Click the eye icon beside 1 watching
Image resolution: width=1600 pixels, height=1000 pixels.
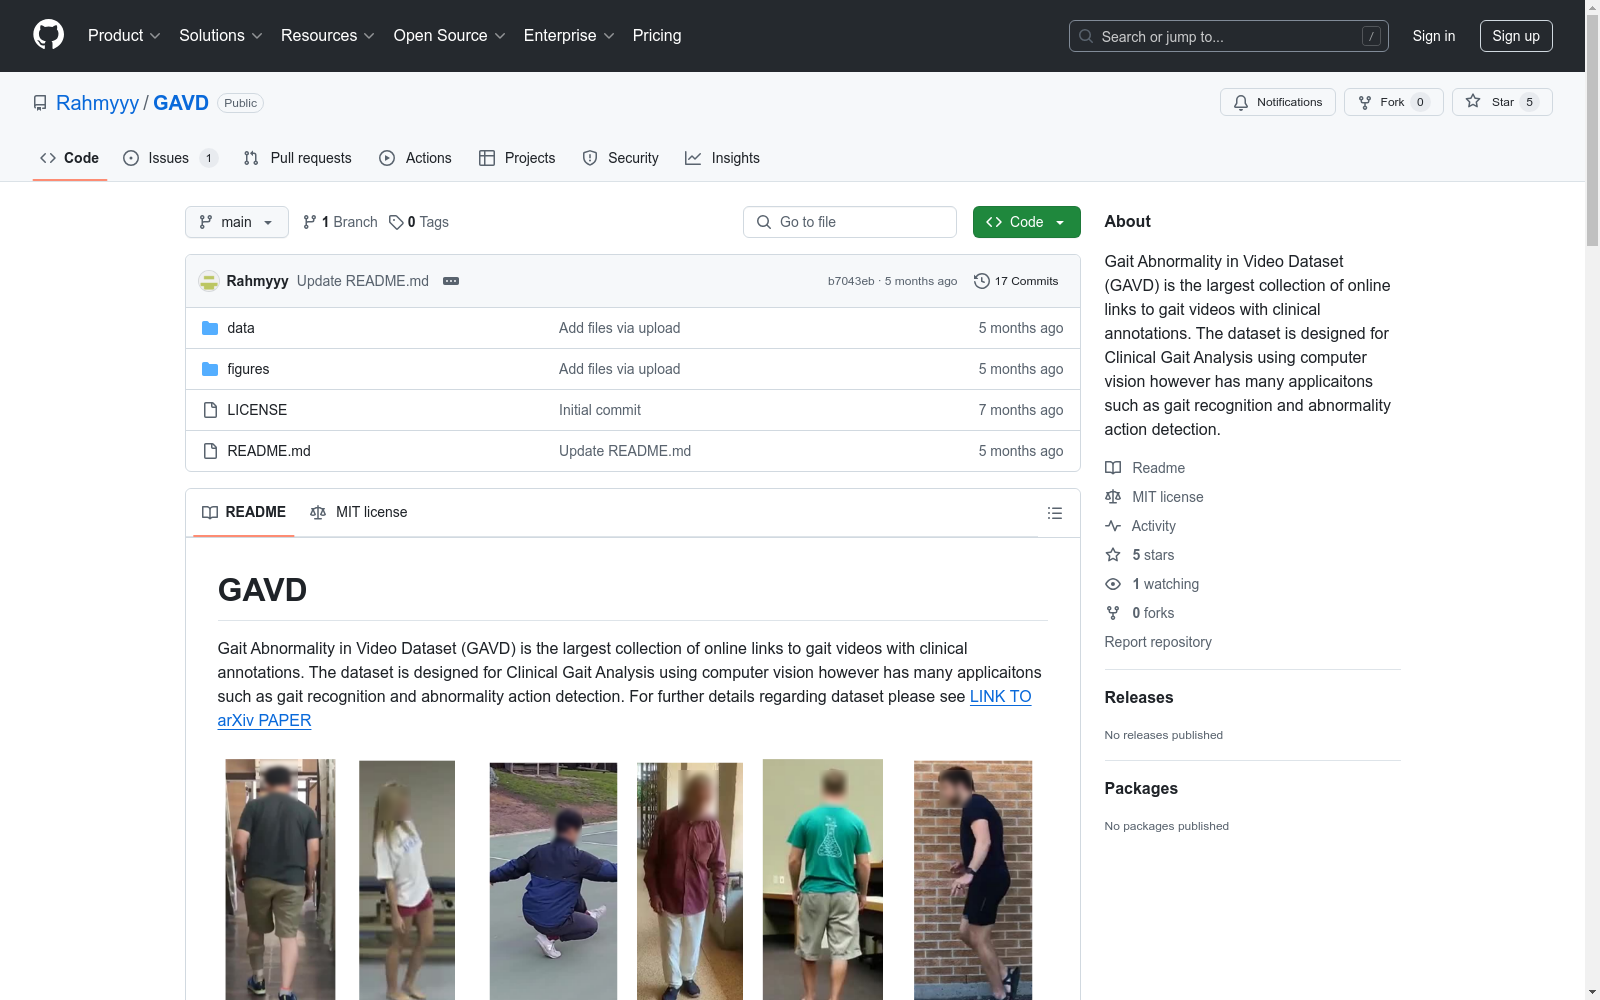(1113, 584)
